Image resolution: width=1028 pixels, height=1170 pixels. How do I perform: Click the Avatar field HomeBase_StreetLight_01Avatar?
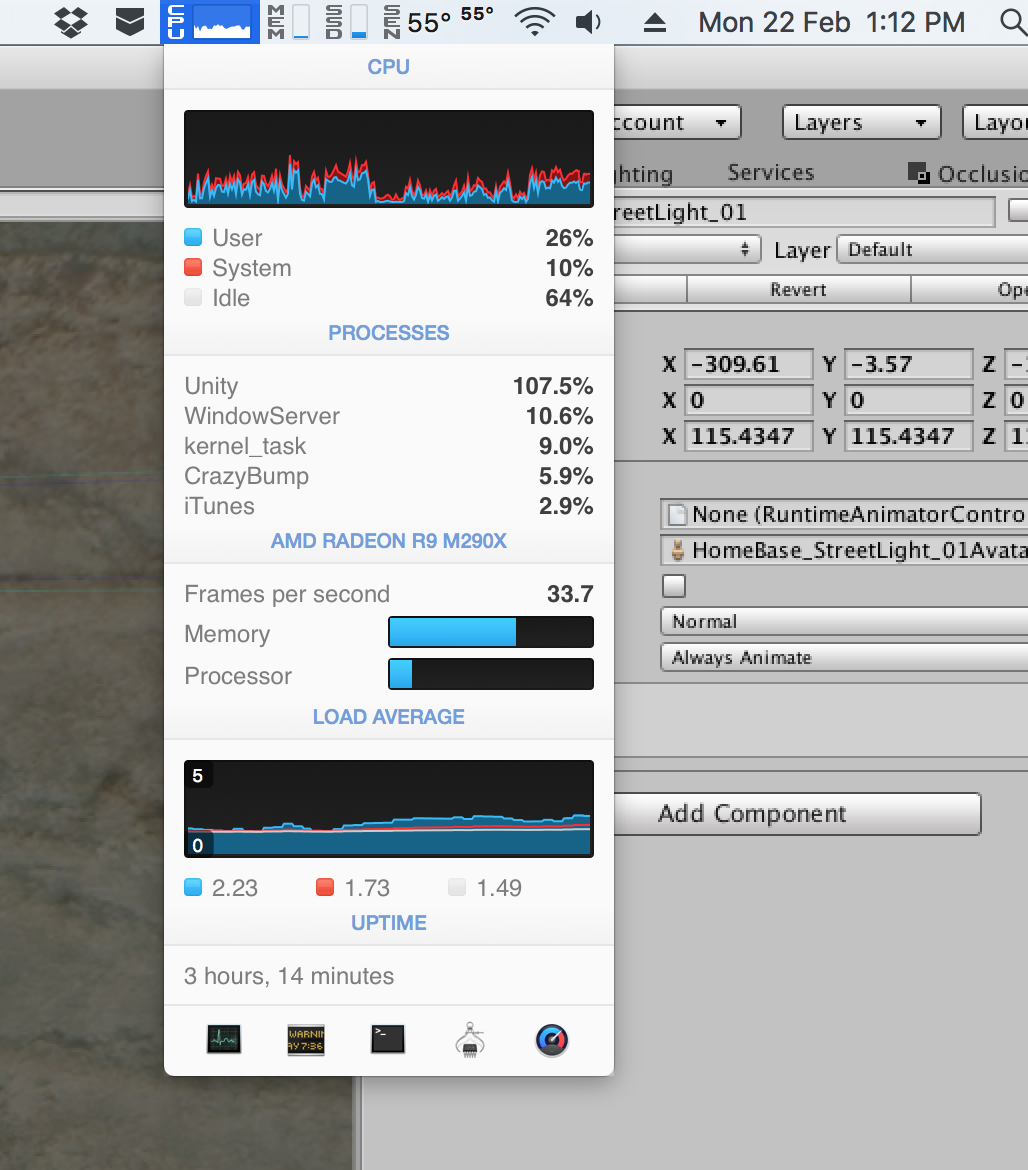pos(844,551)
